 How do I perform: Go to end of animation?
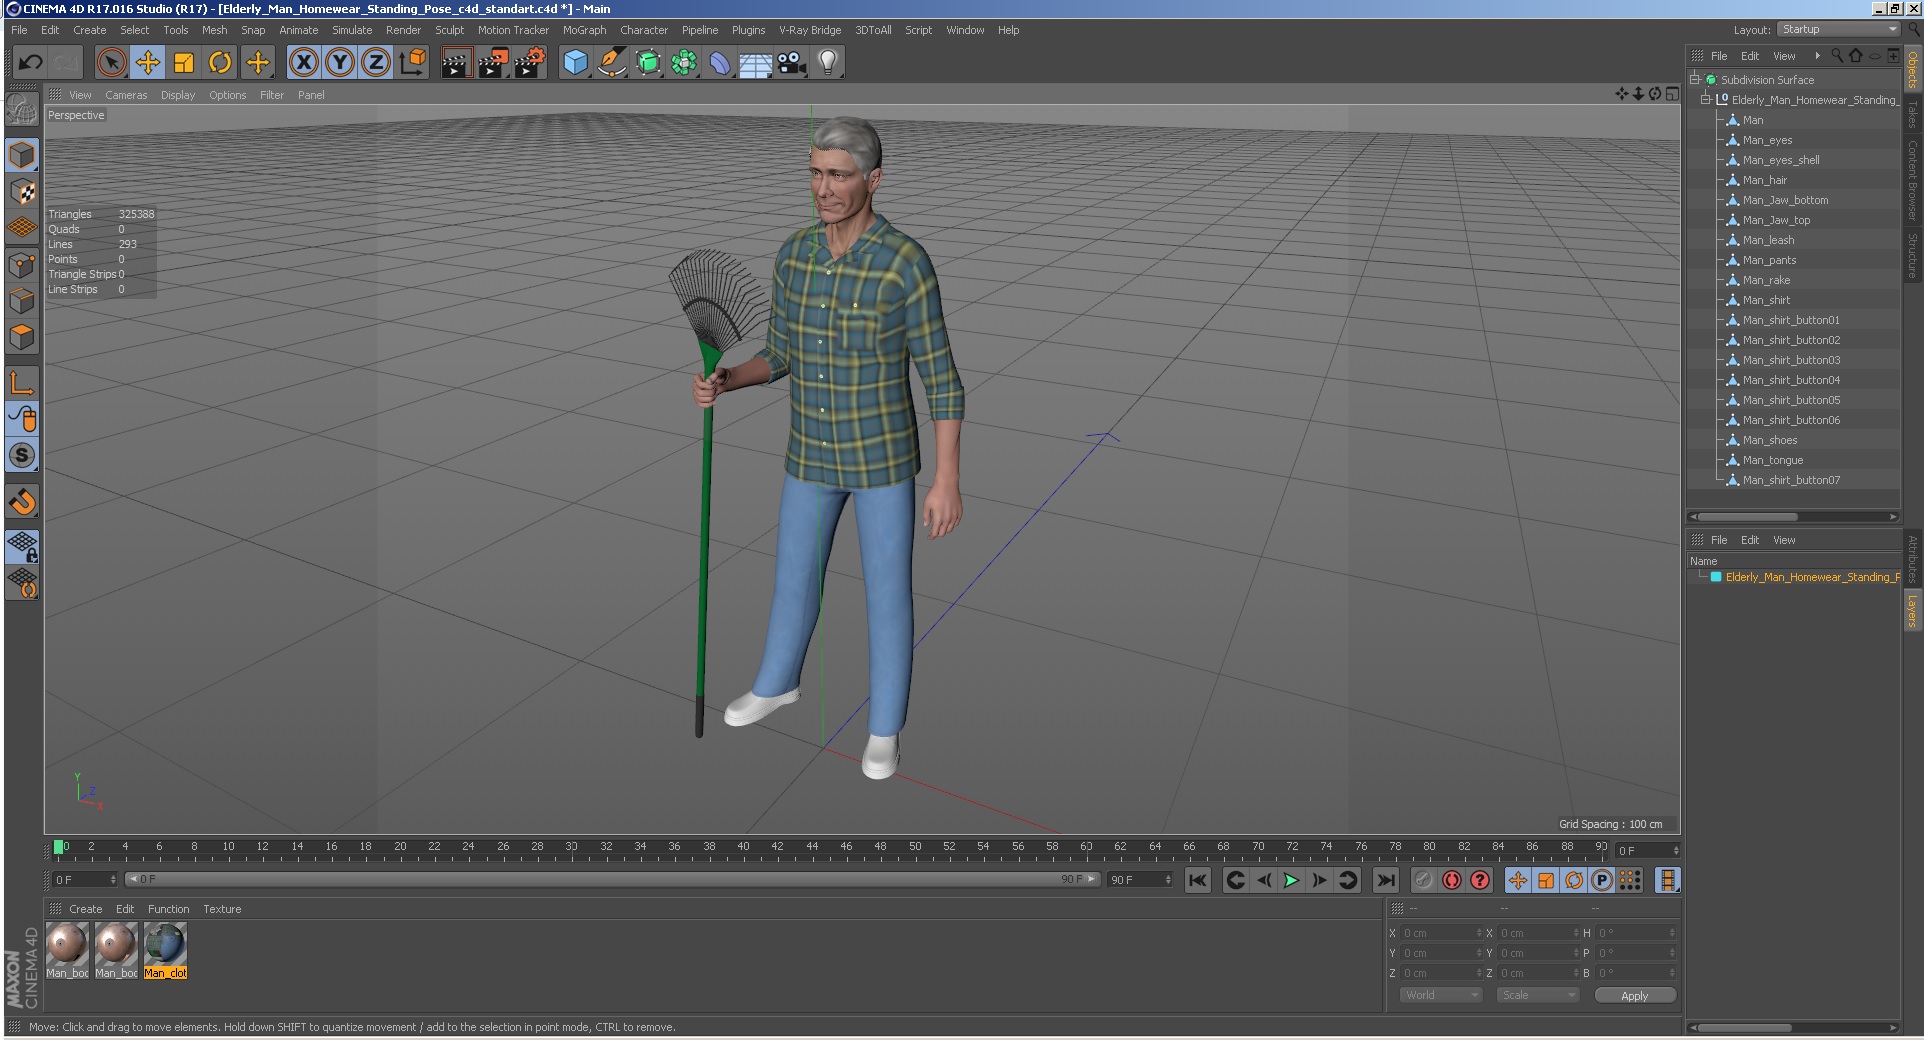[1385, 880]
